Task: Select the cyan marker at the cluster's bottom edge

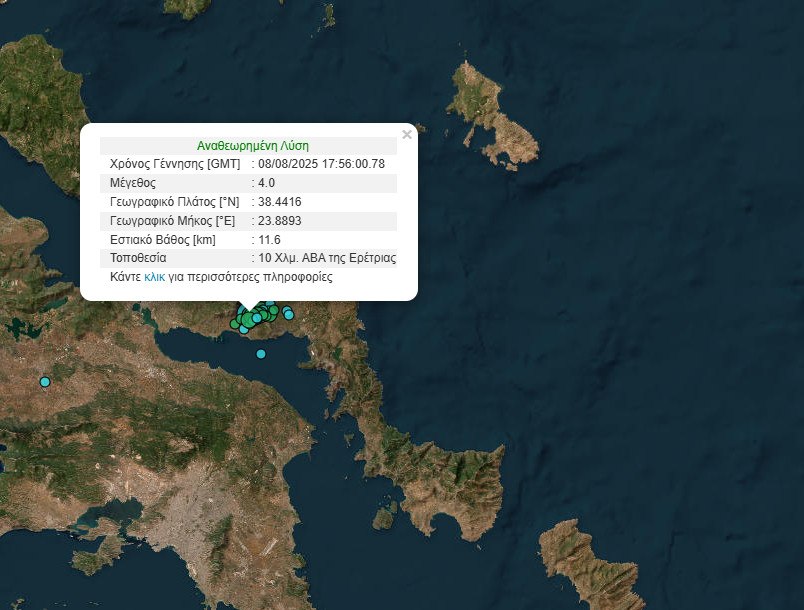Action: [243, 329]
